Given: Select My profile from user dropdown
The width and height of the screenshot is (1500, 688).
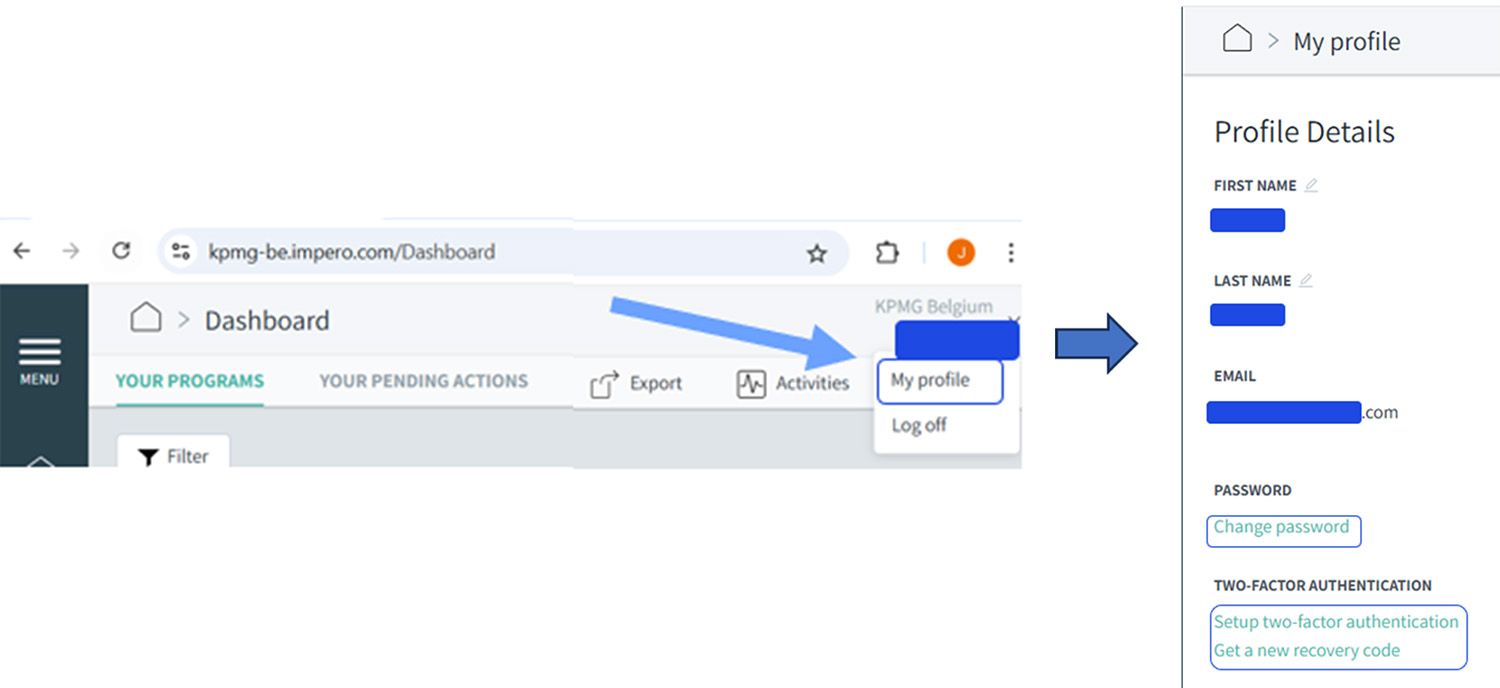Looking at the screenshot, I should pos(940,381).
